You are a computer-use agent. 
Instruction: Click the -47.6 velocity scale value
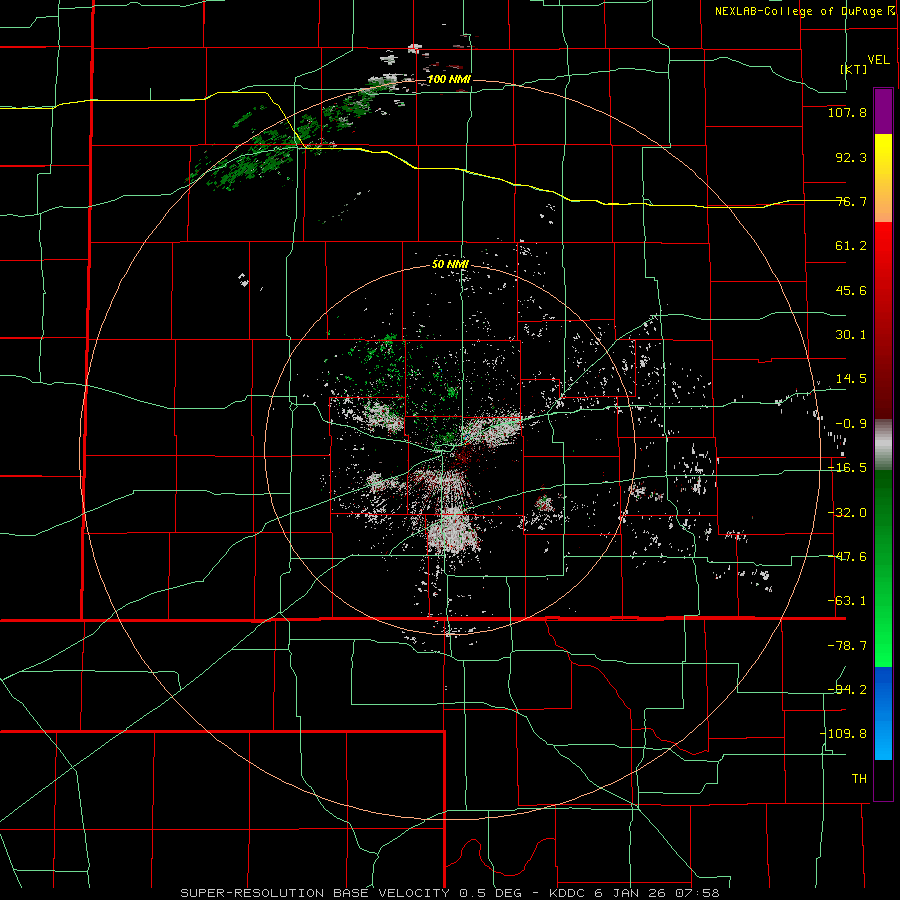coord(847,557)
